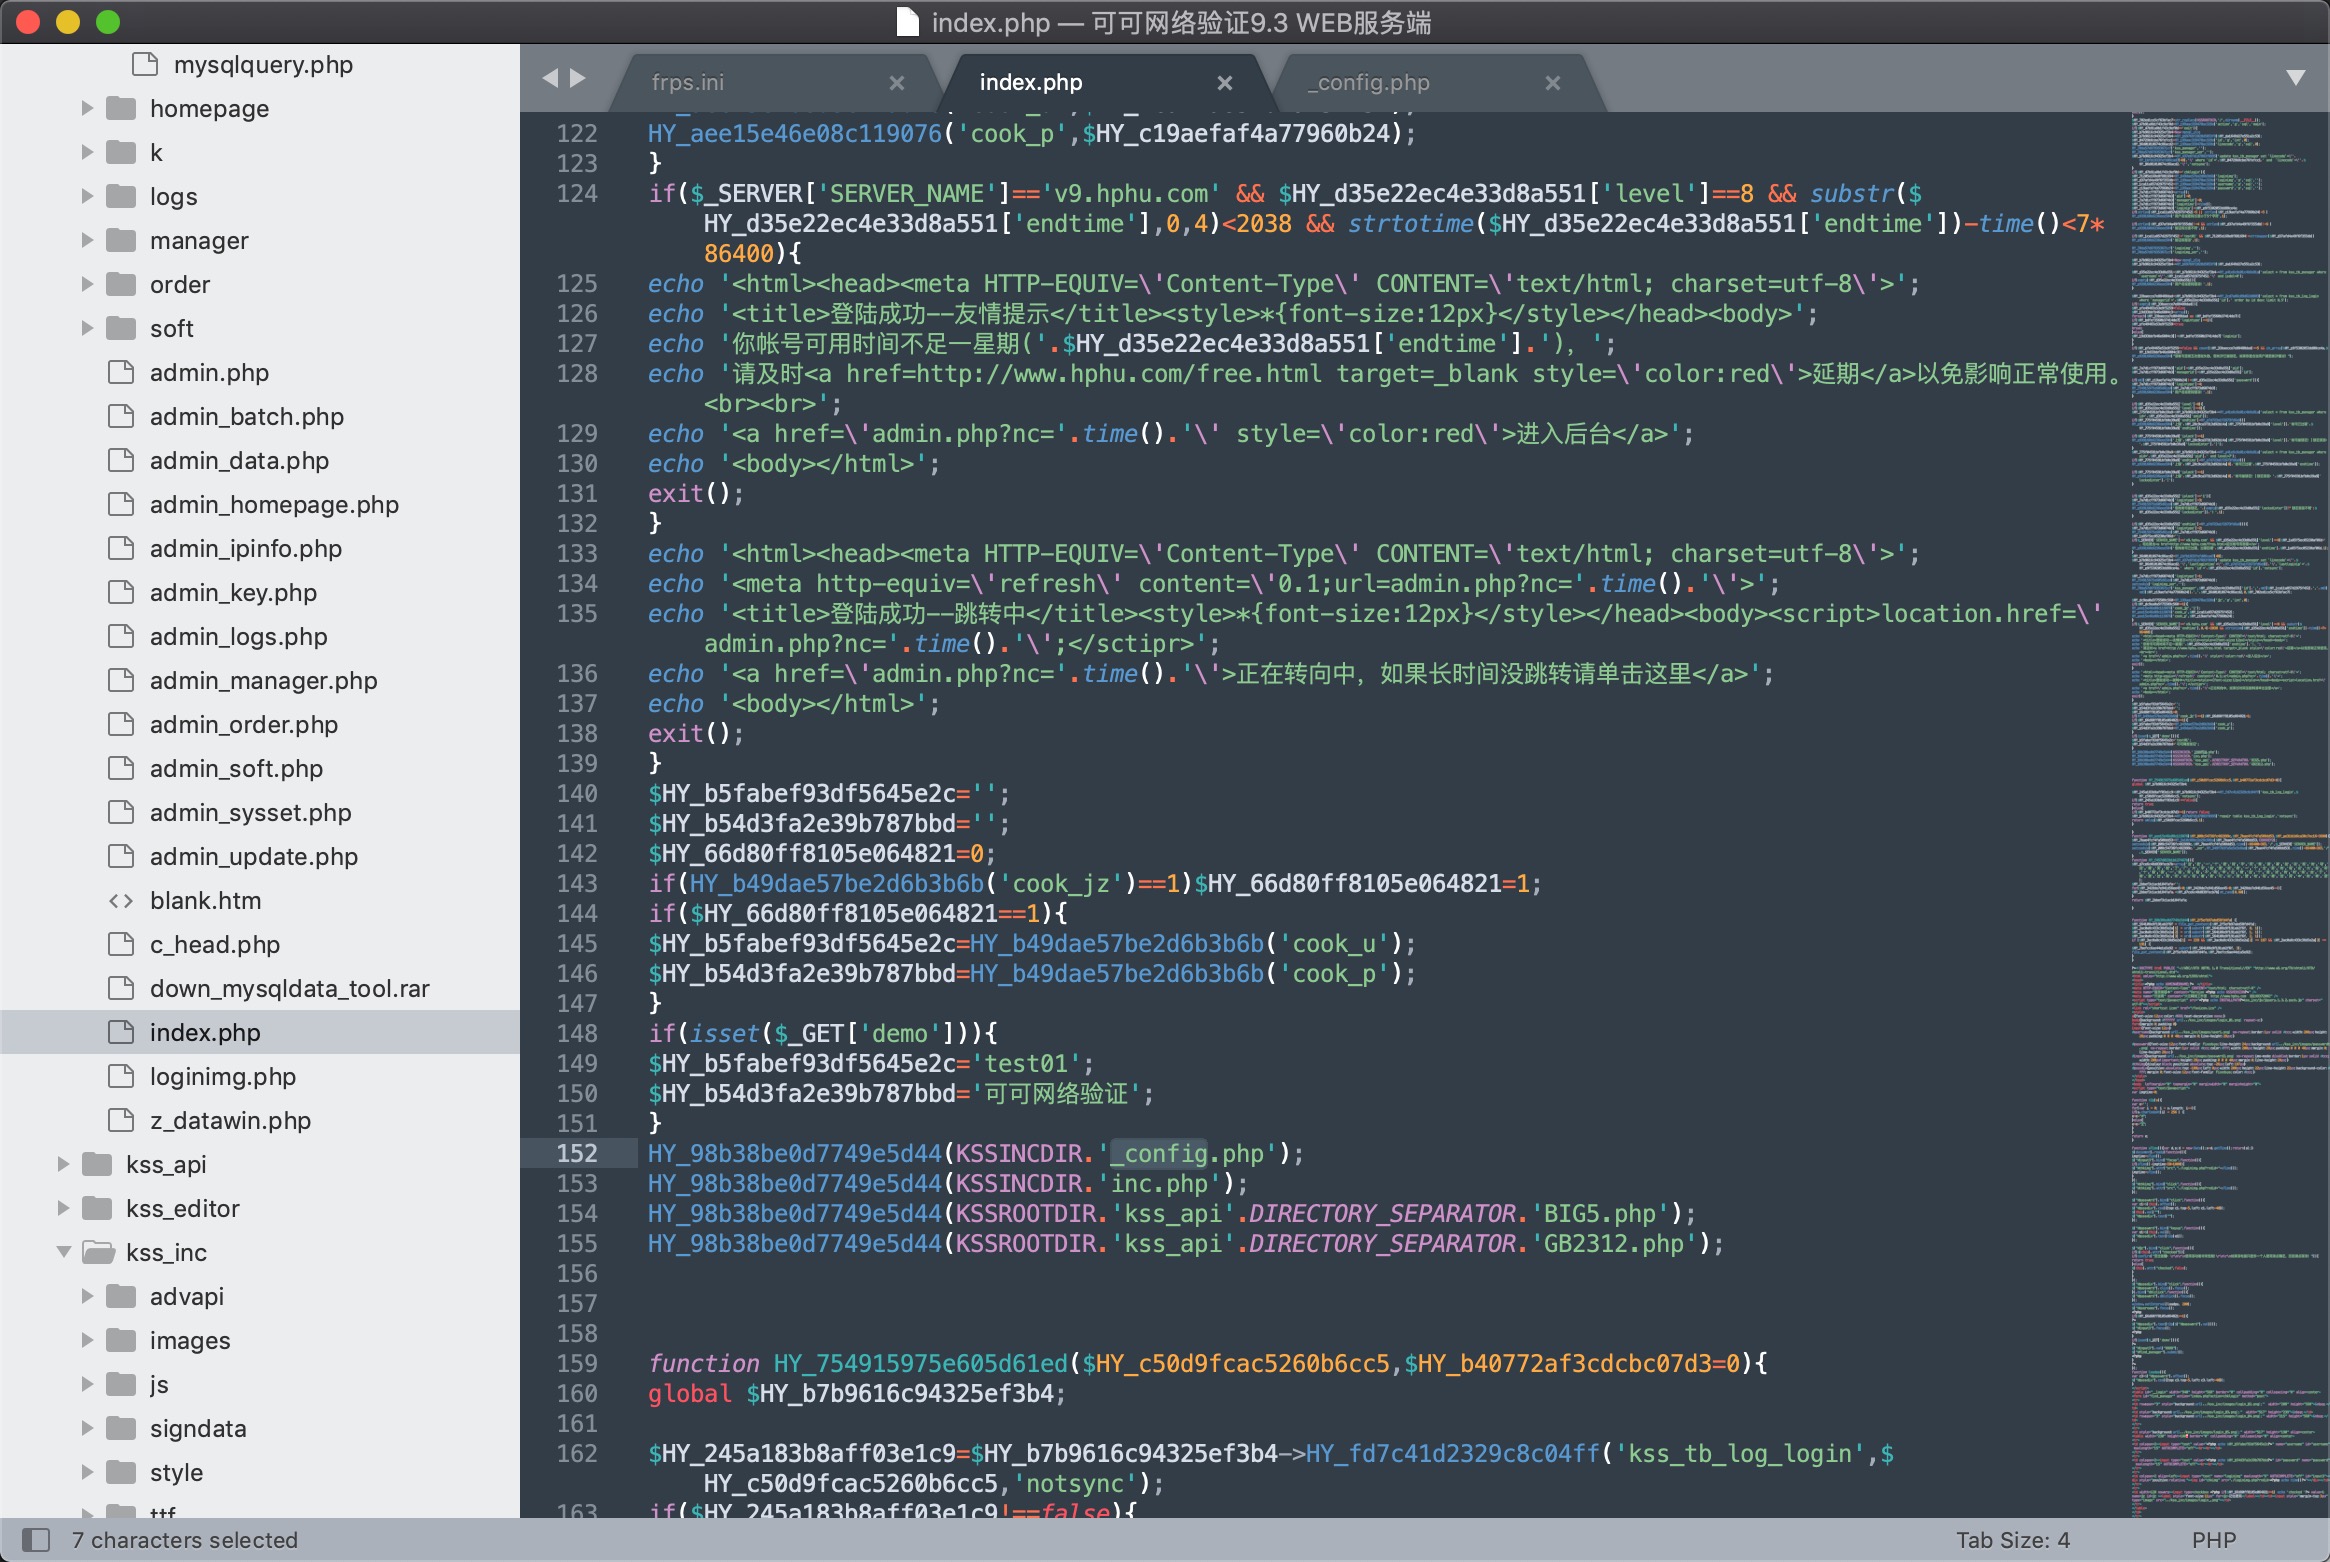
Task: Change Tab Size: 4 setting
Action: (x=2013, y=1540)
